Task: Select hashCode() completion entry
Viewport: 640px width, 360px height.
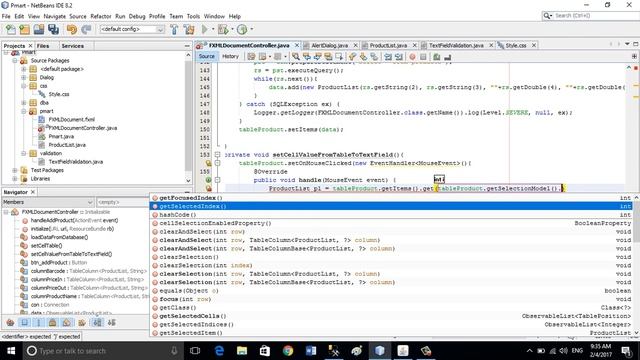Action: pos(391,215)
